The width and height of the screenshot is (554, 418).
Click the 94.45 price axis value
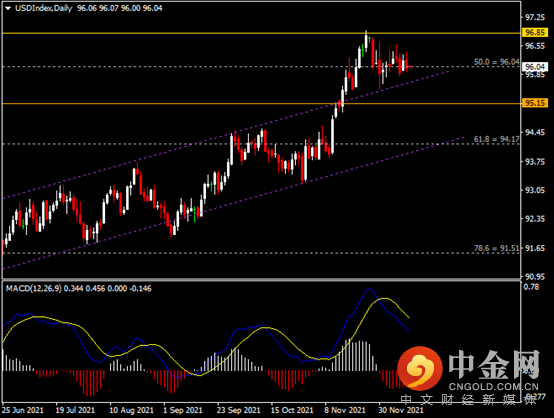pos(535,133)
